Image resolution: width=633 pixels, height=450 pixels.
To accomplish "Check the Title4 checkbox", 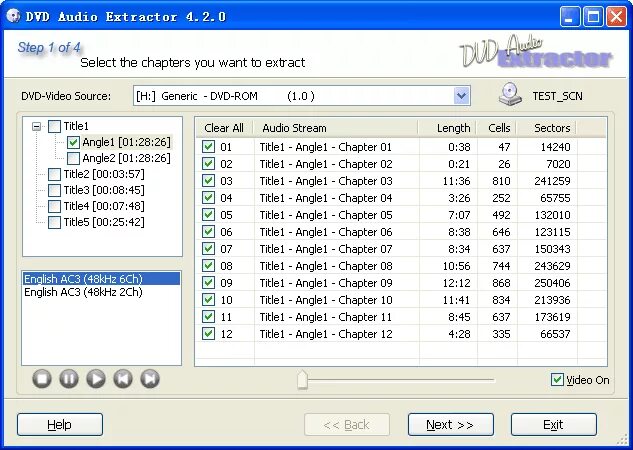I will (x=54, y=206).
